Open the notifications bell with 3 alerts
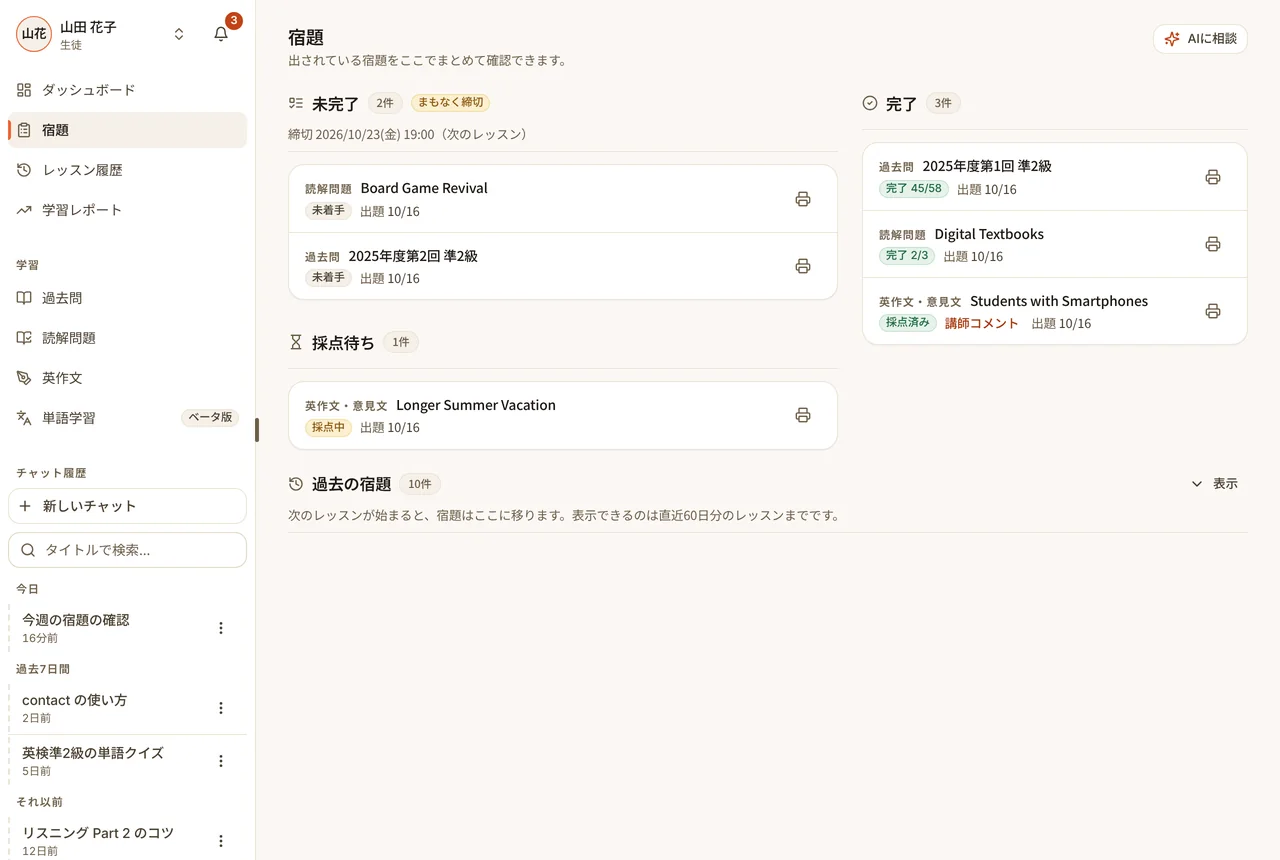1280x860 pixels. 221,34
